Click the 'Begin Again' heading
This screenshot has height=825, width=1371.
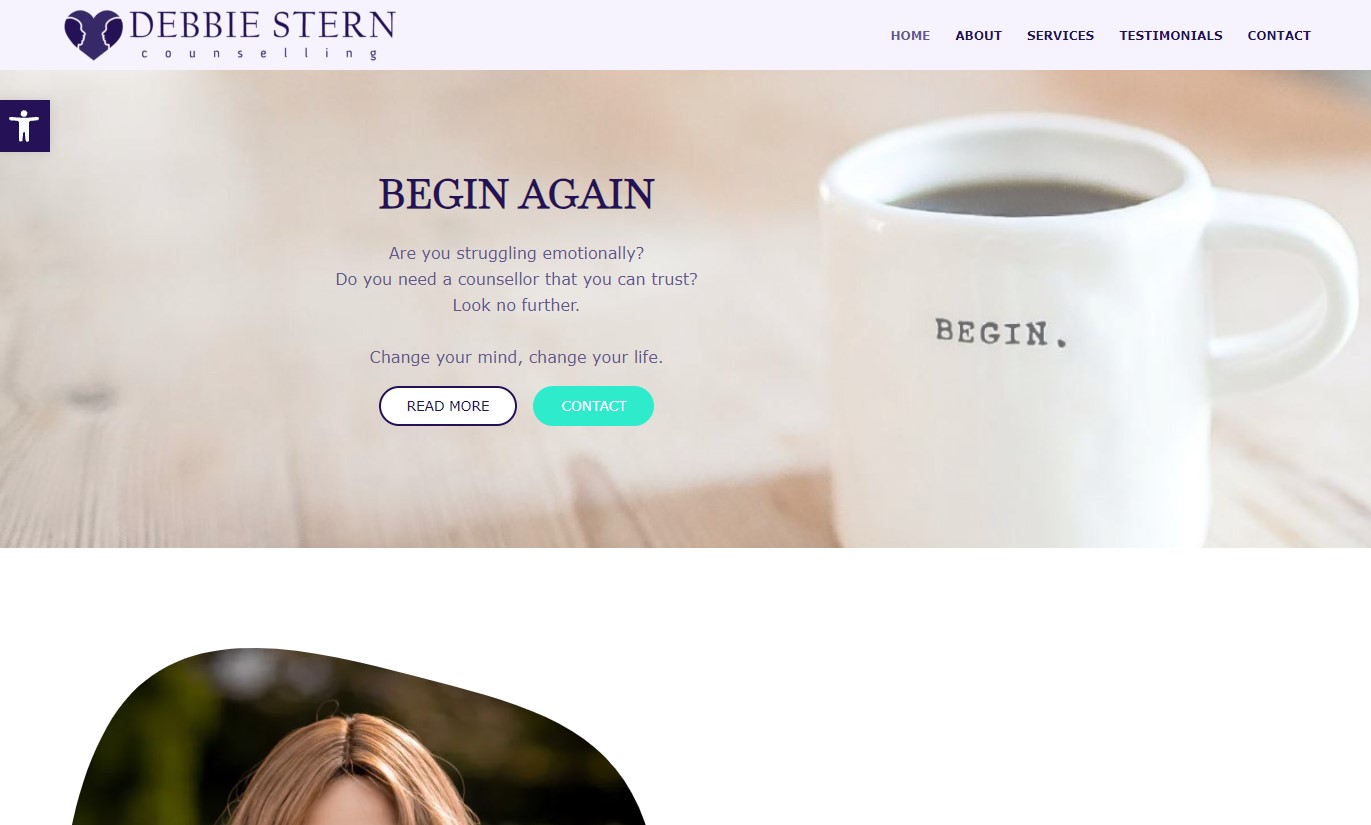tap(516, 194)
